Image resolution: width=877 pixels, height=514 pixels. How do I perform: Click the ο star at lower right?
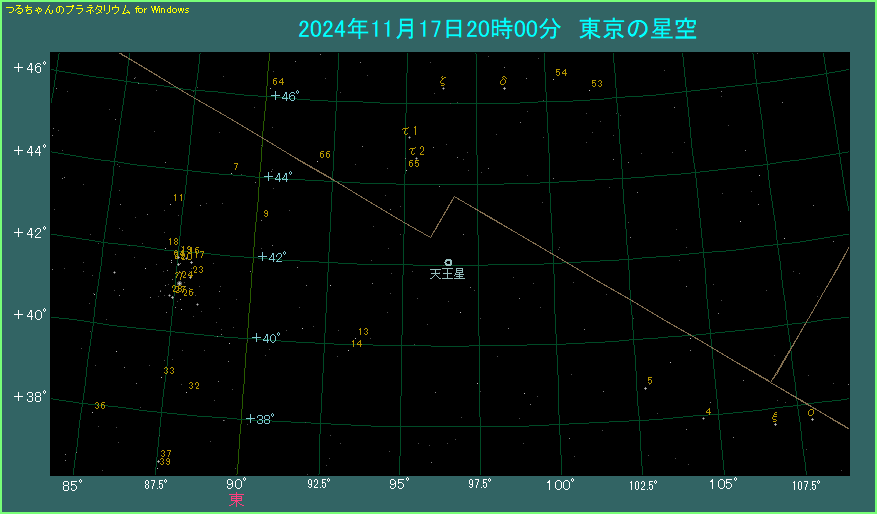pos(811,413)
